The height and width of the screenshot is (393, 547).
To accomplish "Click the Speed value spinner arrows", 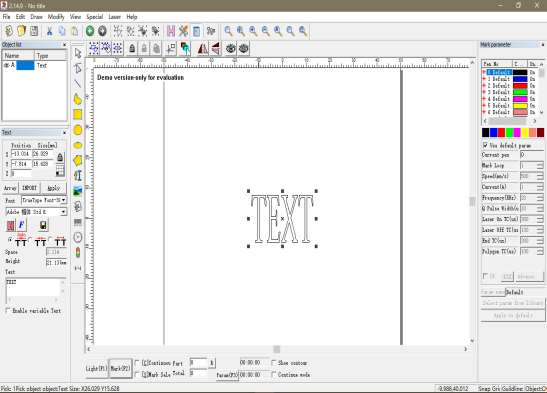I will 540,176.
